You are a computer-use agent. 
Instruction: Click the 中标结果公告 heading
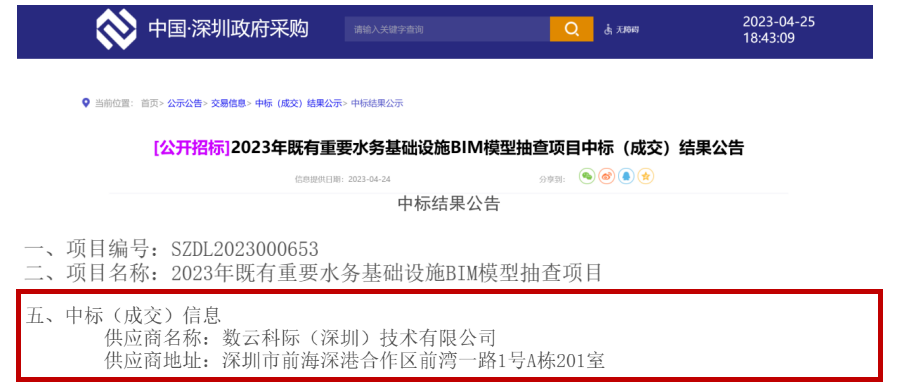(449, 204)
